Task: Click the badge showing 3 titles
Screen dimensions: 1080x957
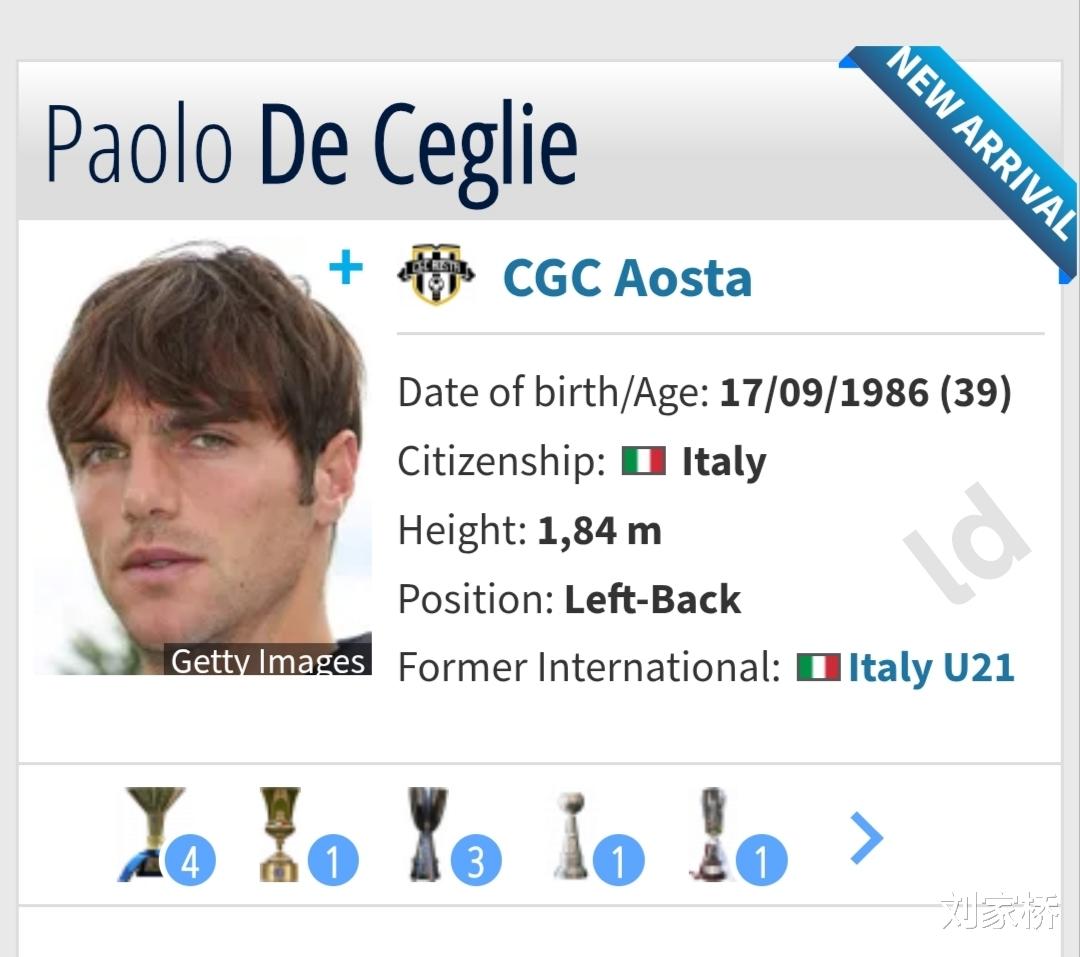Action: [476, 861]
